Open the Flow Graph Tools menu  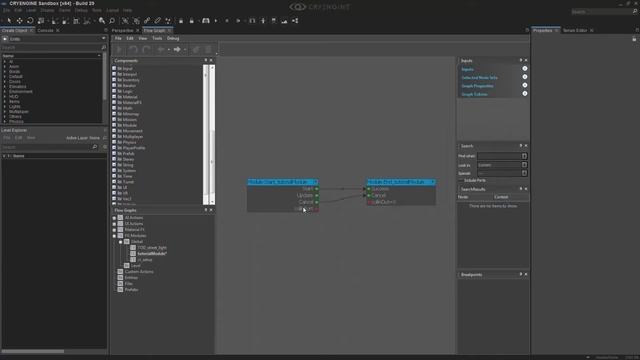click(x=157, y=38)
